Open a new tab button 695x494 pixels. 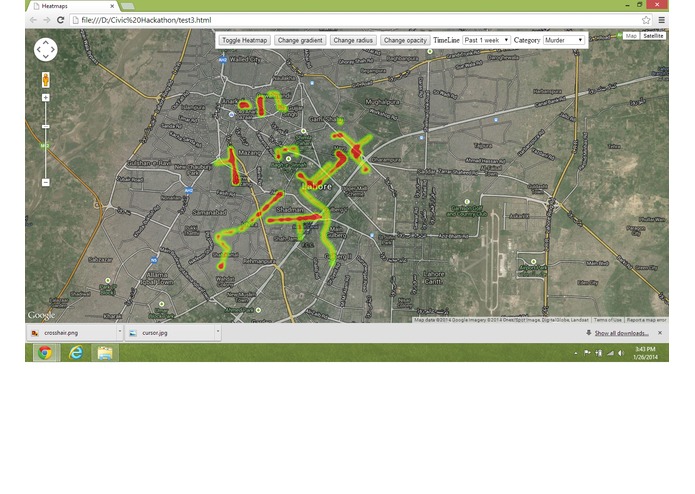click(128, 6)
